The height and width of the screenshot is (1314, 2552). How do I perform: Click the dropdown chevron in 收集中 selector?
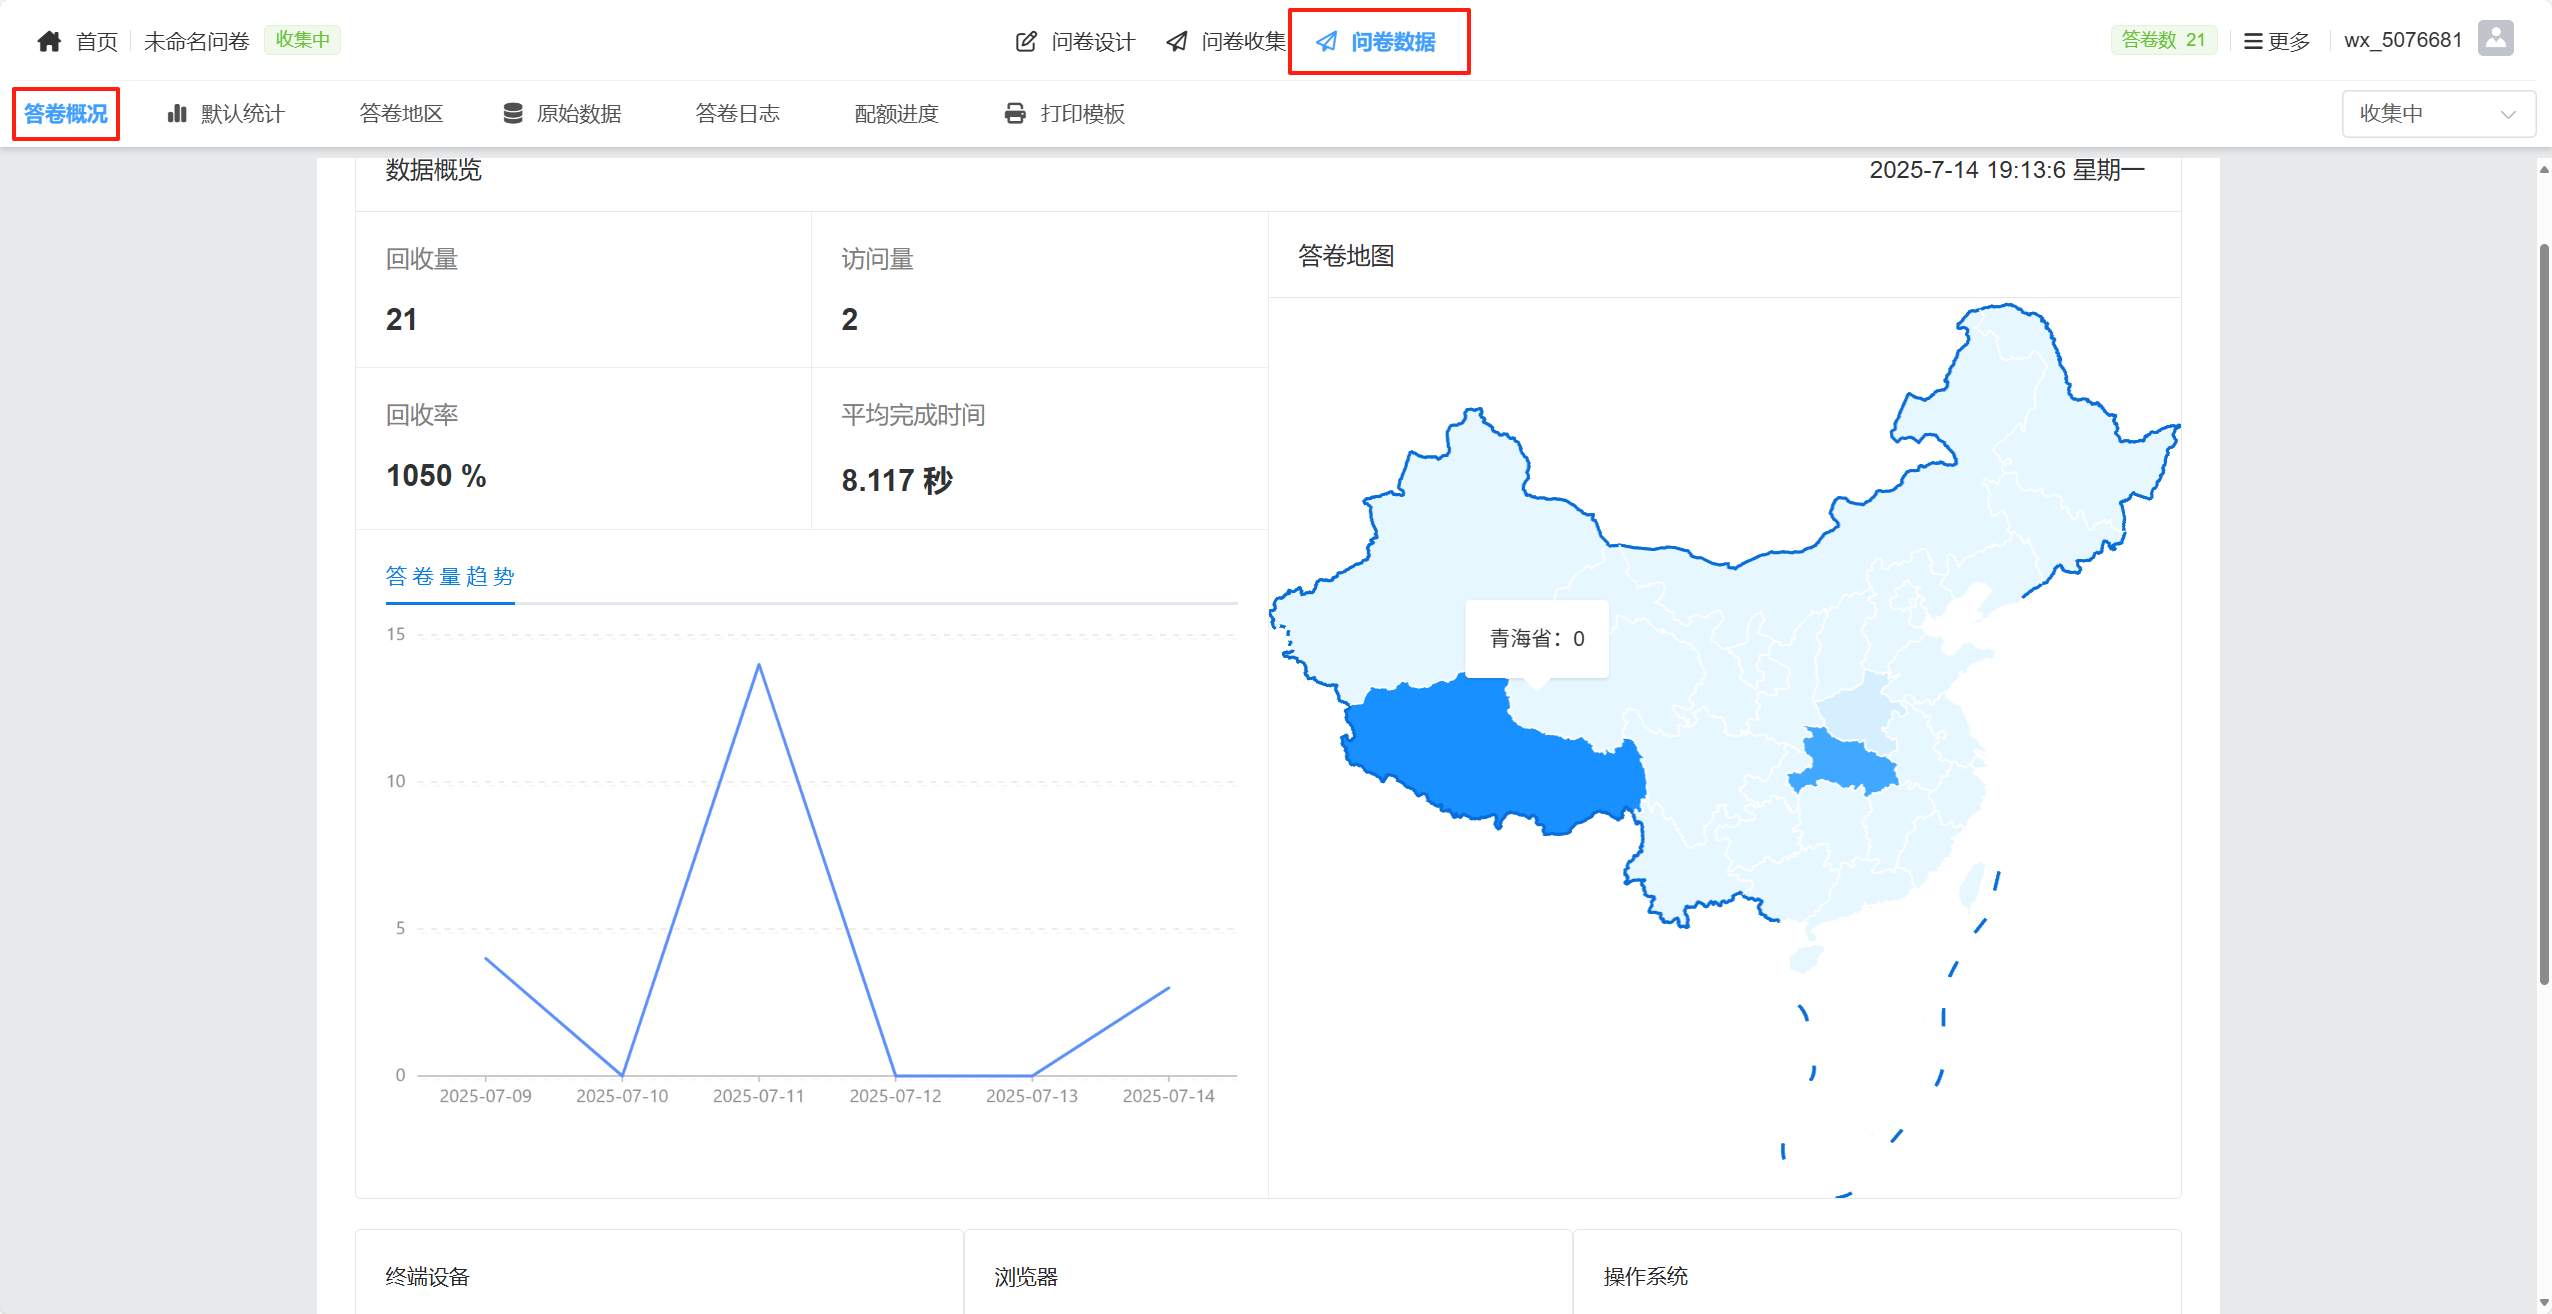(x=2508, y=114)
